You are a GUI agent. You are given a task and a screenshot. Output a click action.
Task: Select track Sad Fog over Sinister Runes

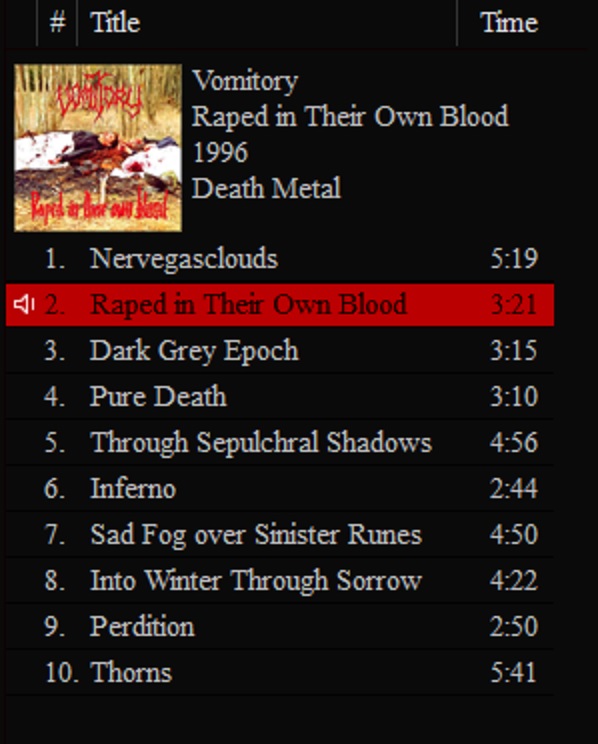coord(280,534)
